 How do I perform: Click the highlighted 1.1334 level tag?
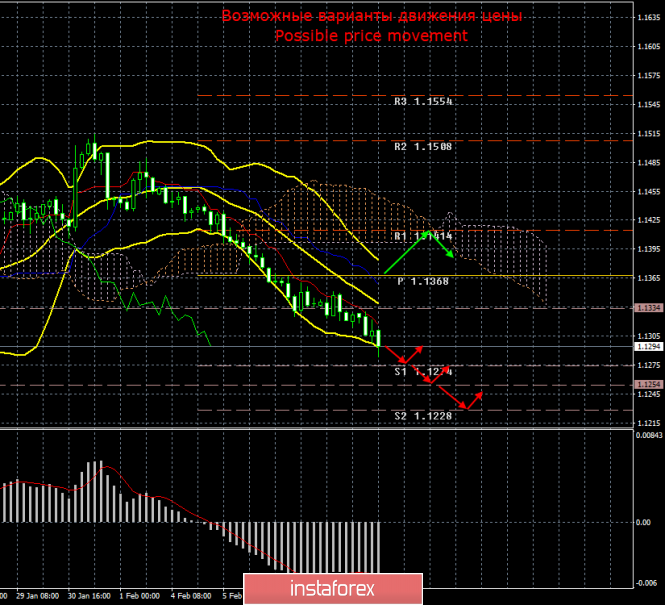648,308
